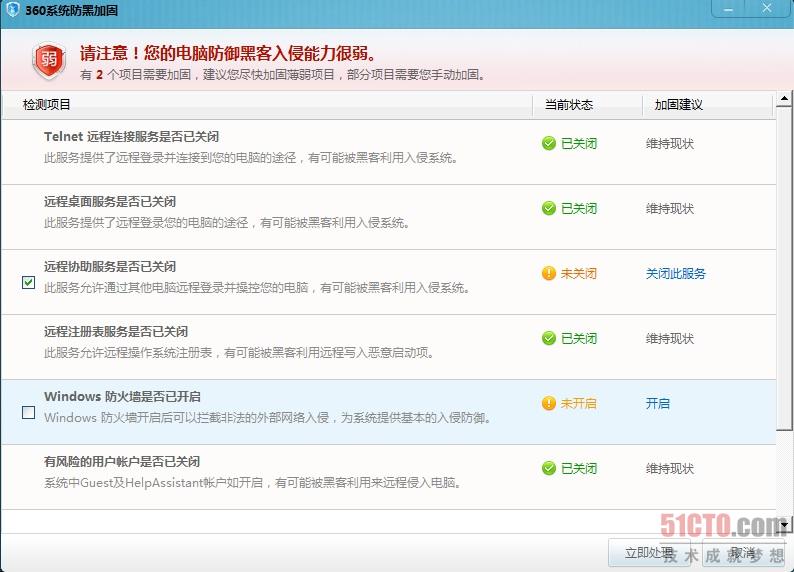
Task: Click green check icon in Telnet row
Action: [549, 143]
